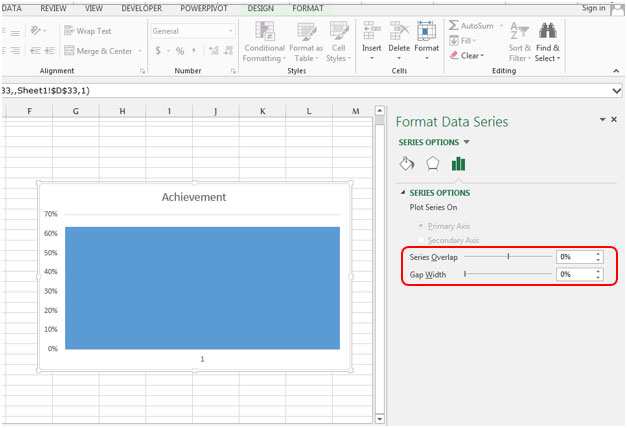Click the Decrease Decimal icon
627x428 pixels.
(x=228, y=50)
